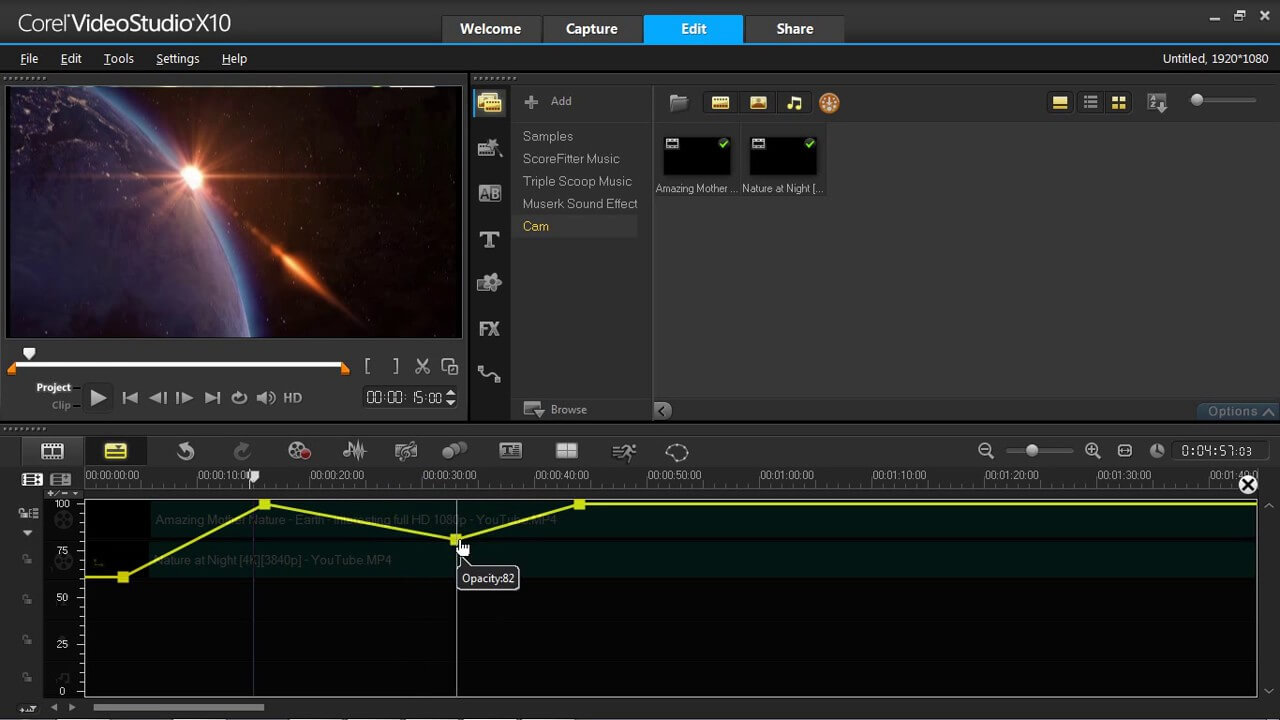Open the Motion tracking running-man tool
The image size is (1280, 720).
pos(624,451)
